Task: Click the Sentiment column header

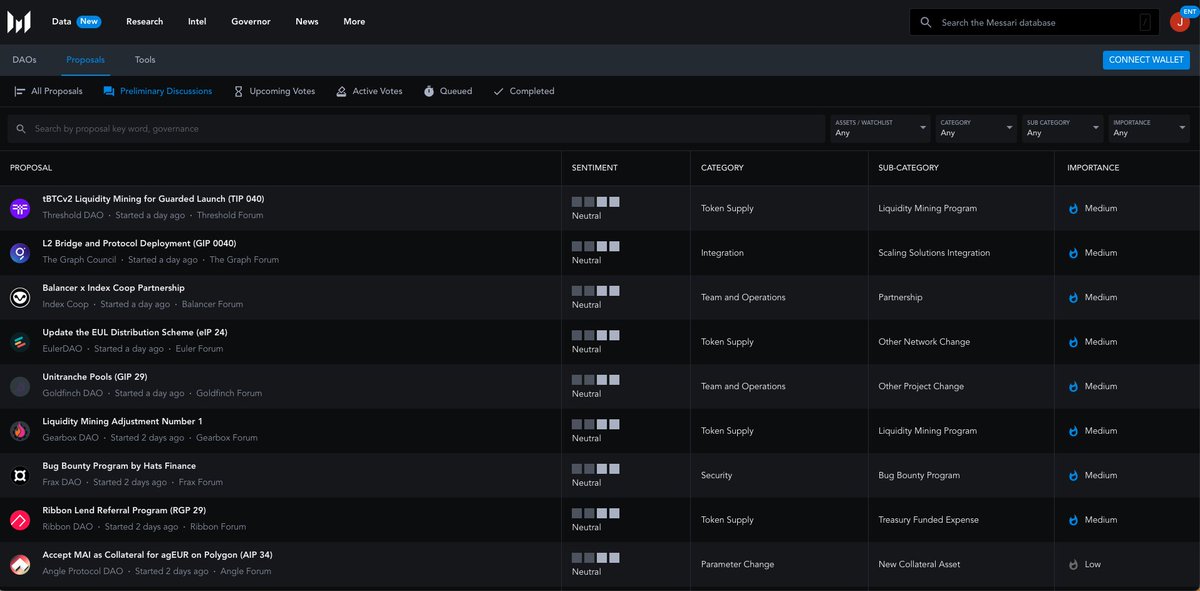Action: click(x=595, y=168)
